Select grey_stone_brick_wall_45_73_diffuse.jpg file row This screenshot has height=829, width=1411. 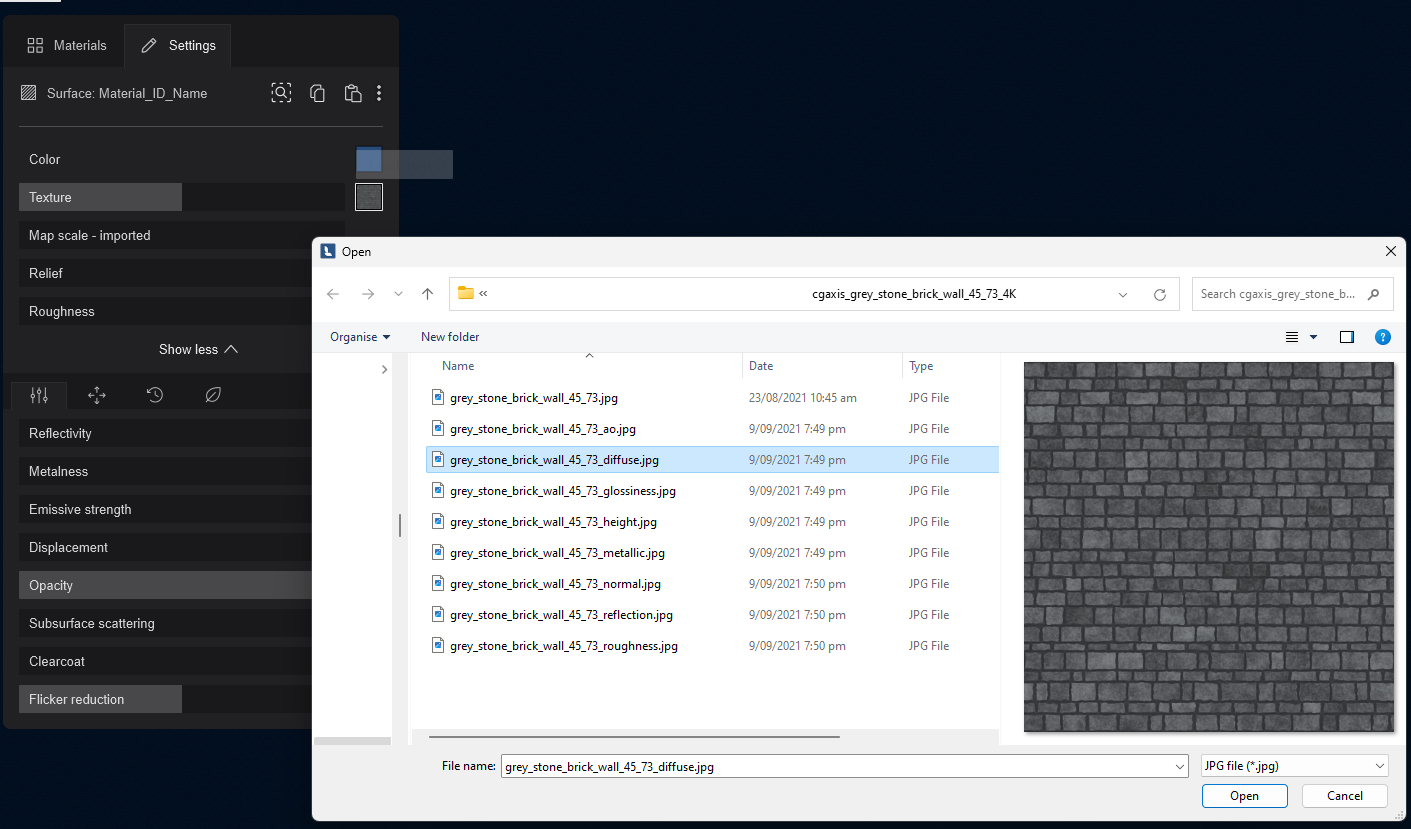coord(712,460)
